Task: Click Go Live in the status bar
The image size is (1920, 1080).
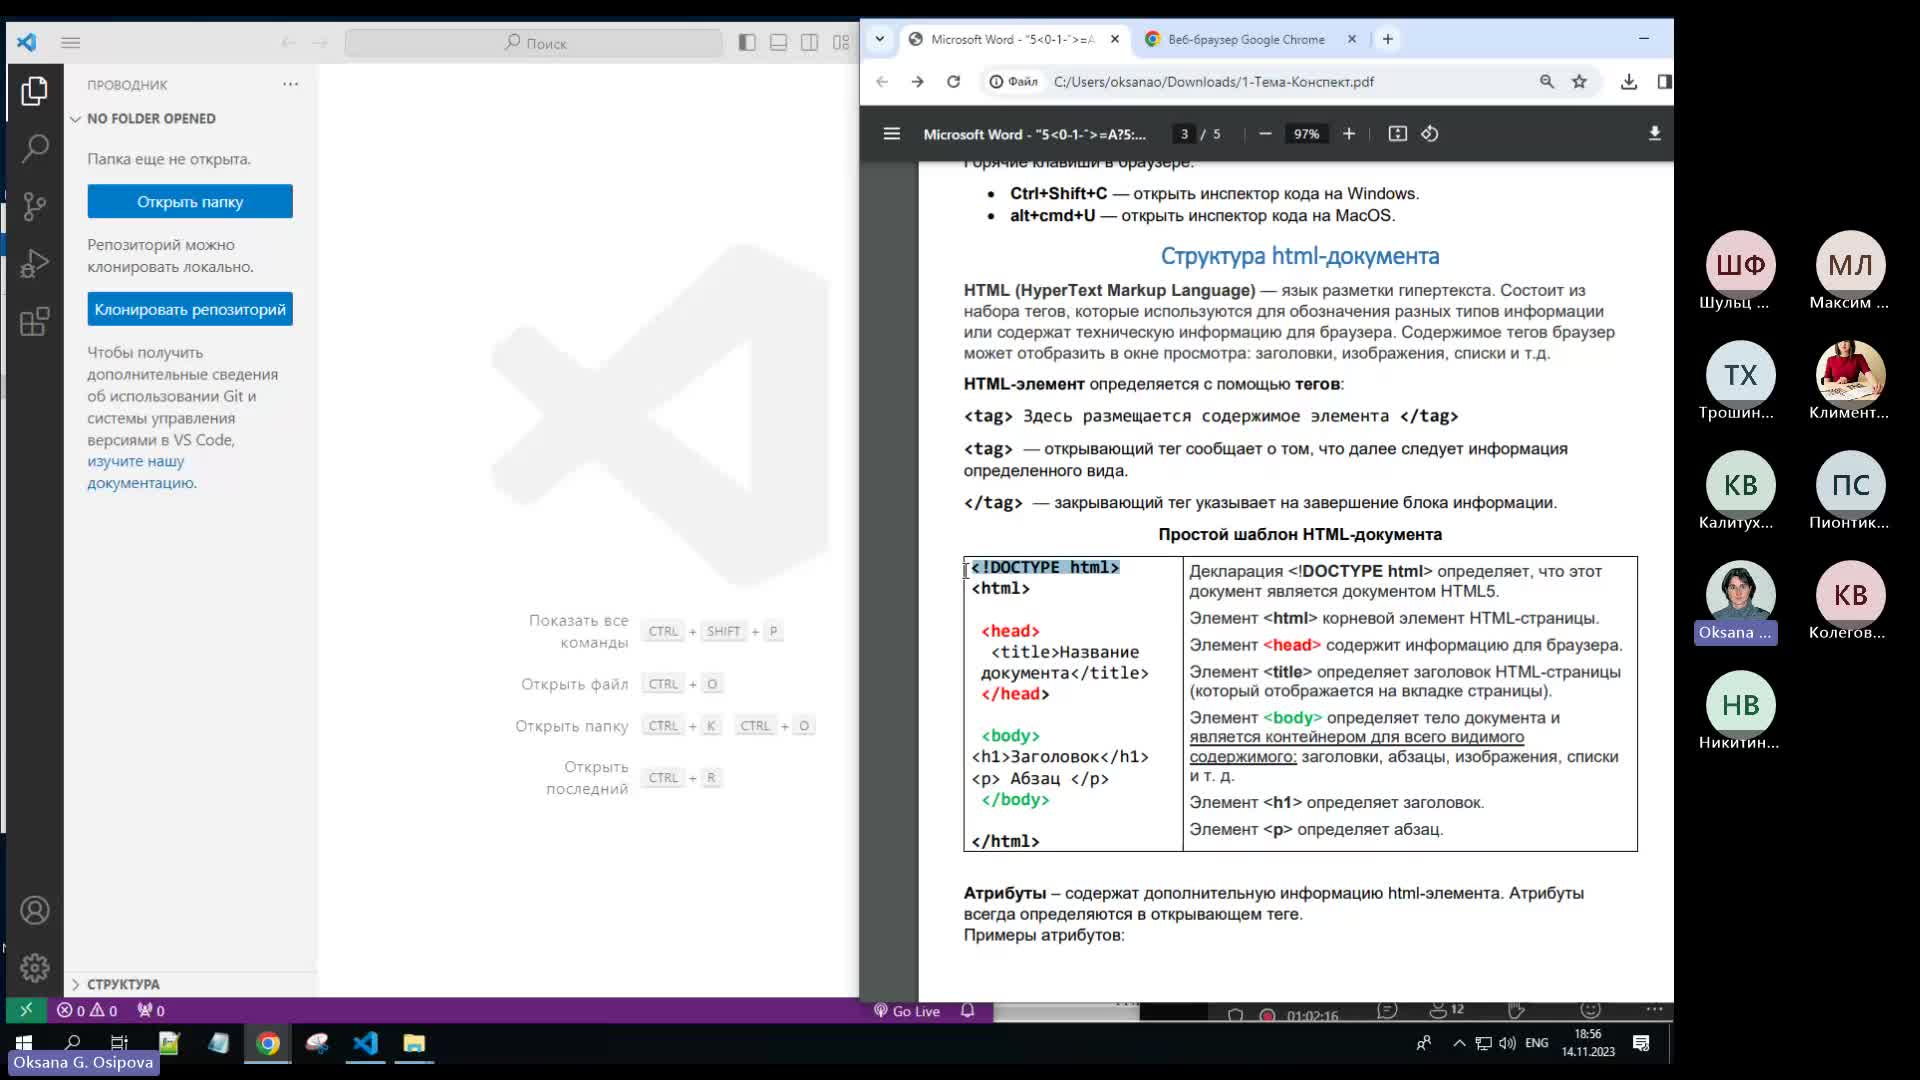Action: coord(907,1011)
